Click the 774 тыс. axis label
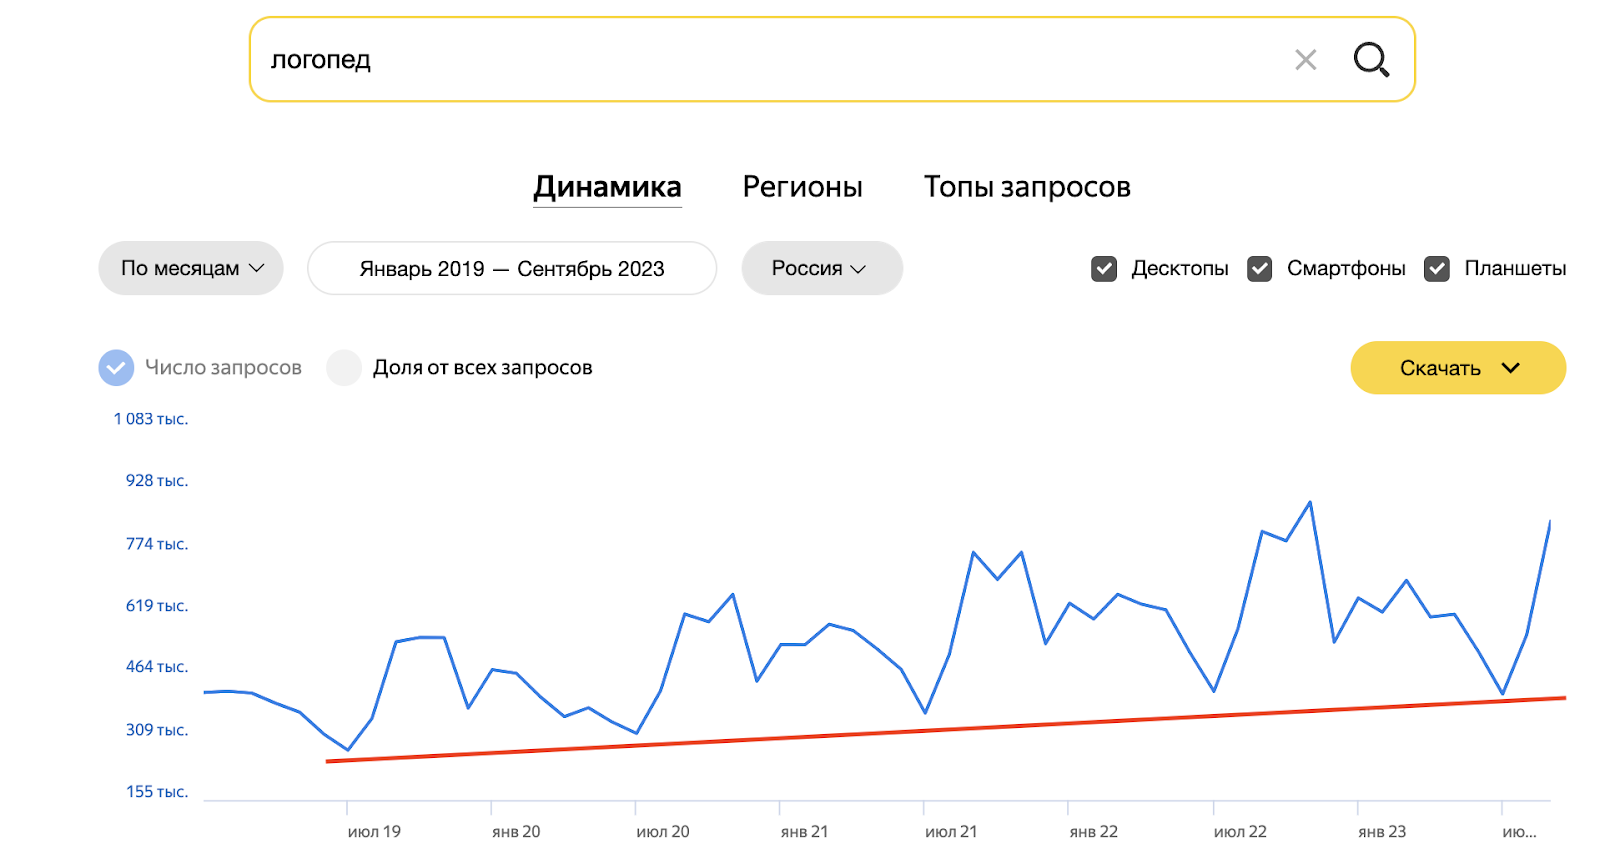Viewport: 1600px width, 859px height. 157,544
